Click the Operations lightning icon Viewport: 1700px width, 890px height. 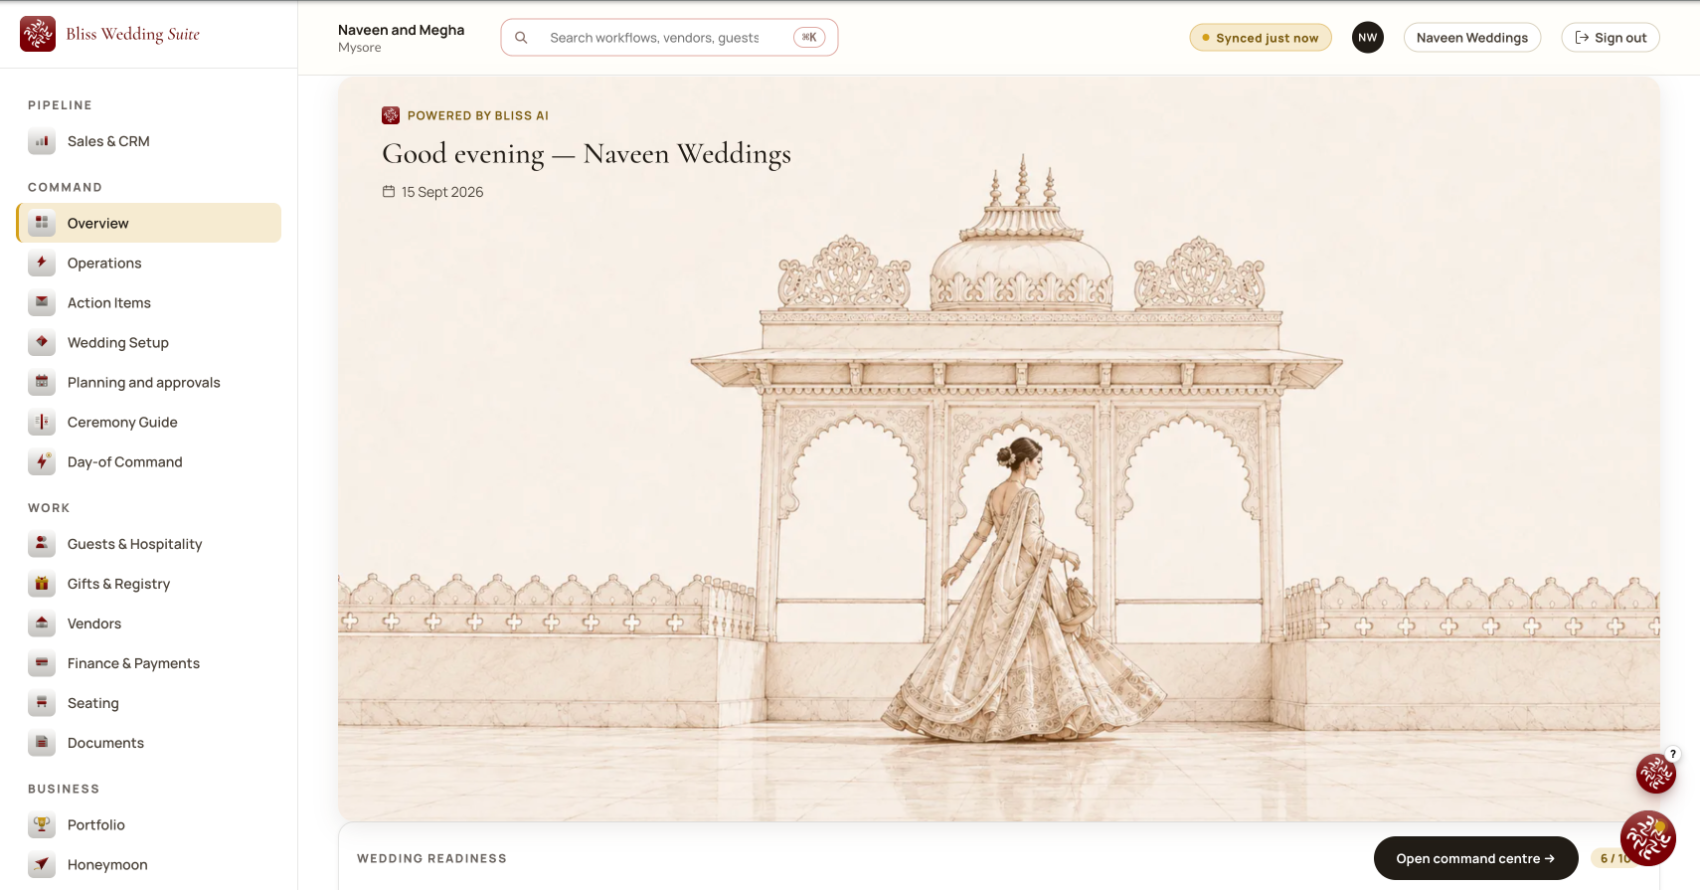click(41, 263)
